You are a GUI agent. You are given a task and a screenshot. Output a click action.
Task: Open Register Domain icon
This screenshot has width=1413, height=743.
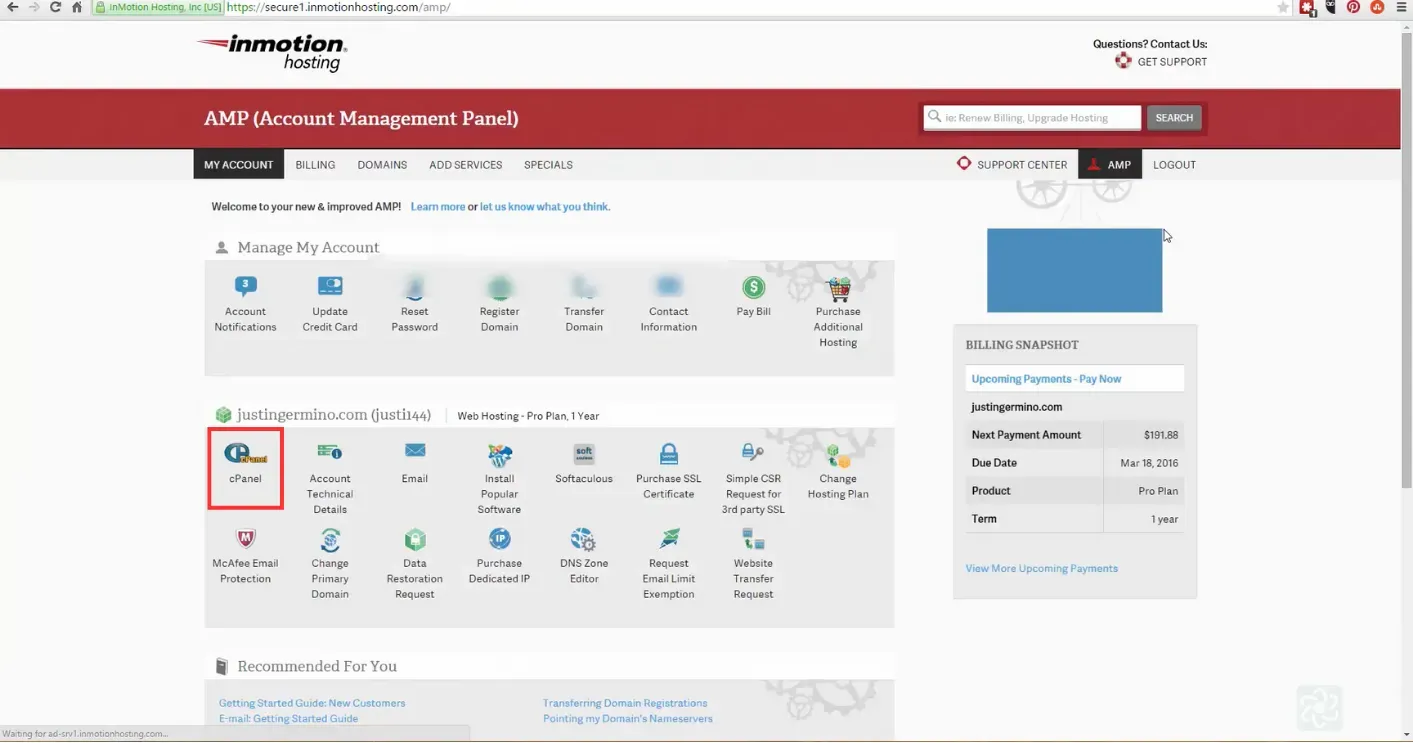click(499, 288)
